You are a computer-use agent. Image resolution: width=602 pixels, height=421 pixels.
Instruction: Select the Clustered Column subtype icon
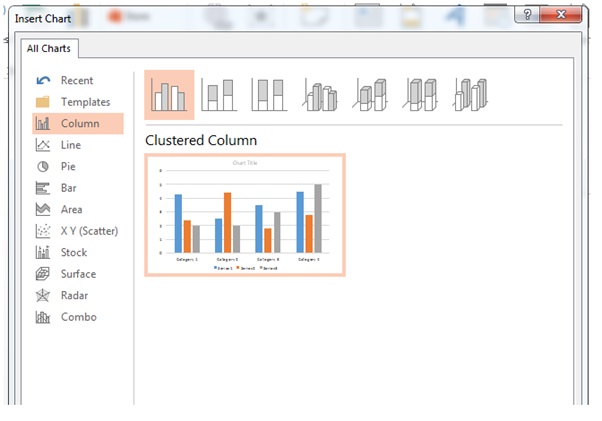[169, 96]
